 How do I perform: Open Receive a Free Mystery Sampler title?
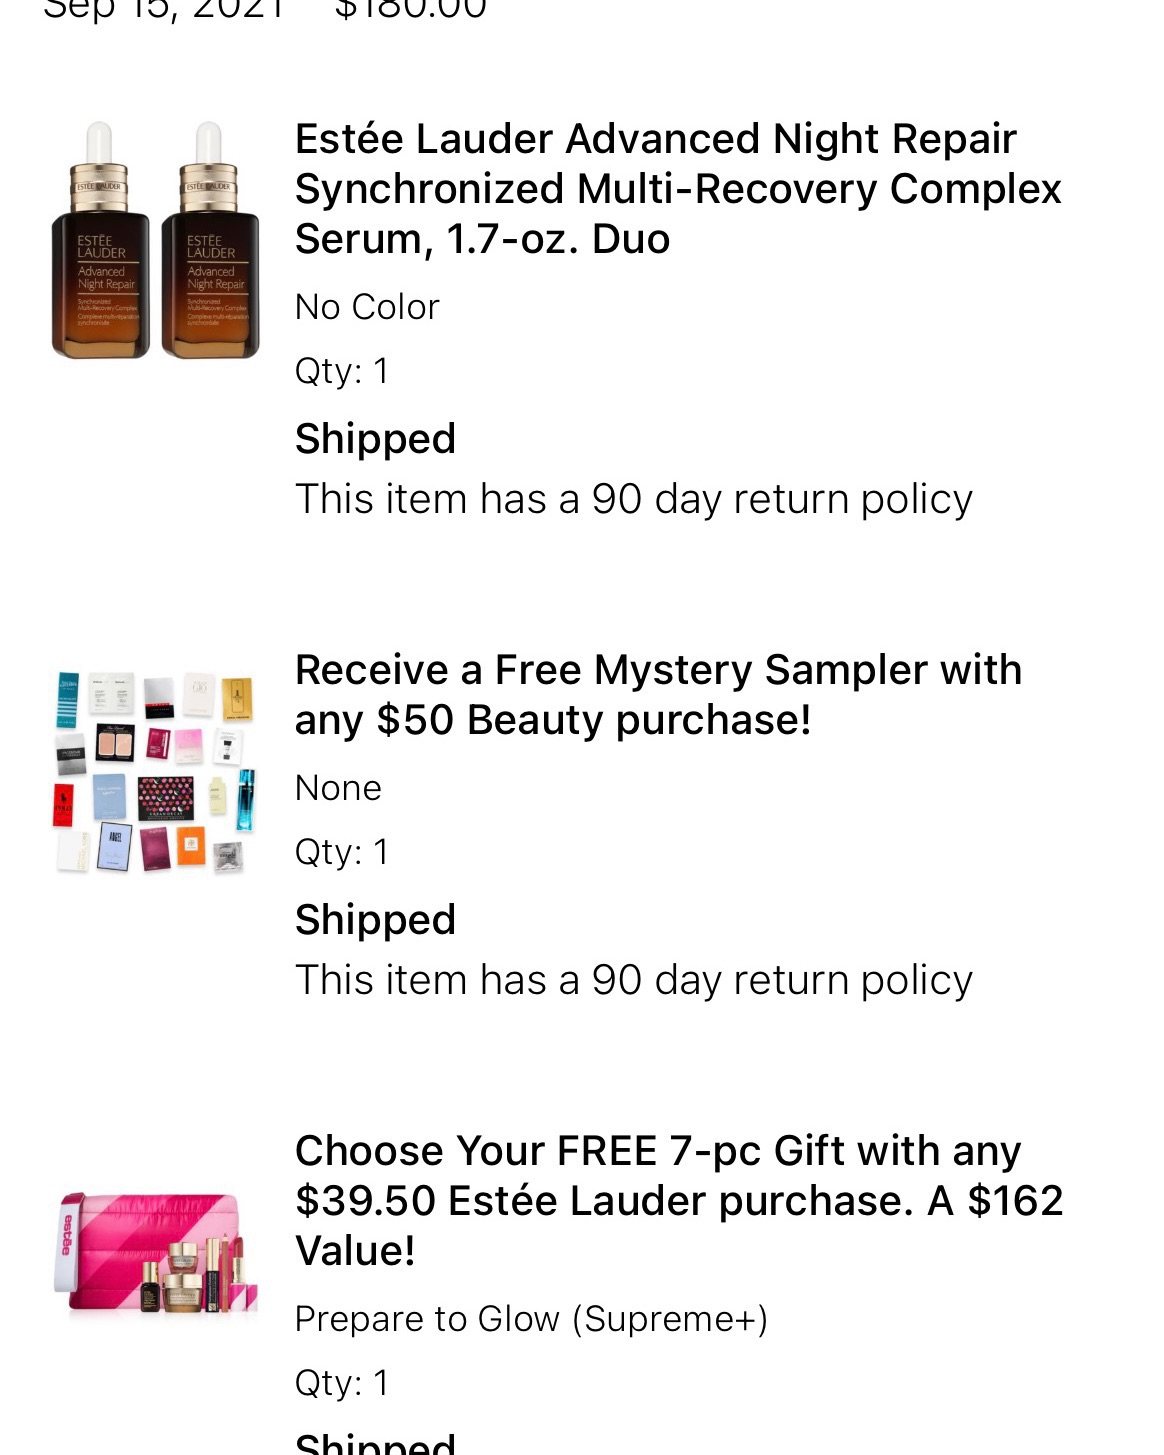[x=658, y=695]
